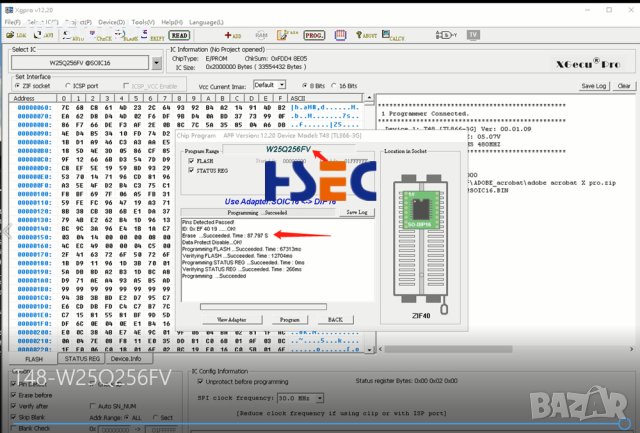640x433 pixels.
Task: Open the Device menu
Action: coord(111,22)
